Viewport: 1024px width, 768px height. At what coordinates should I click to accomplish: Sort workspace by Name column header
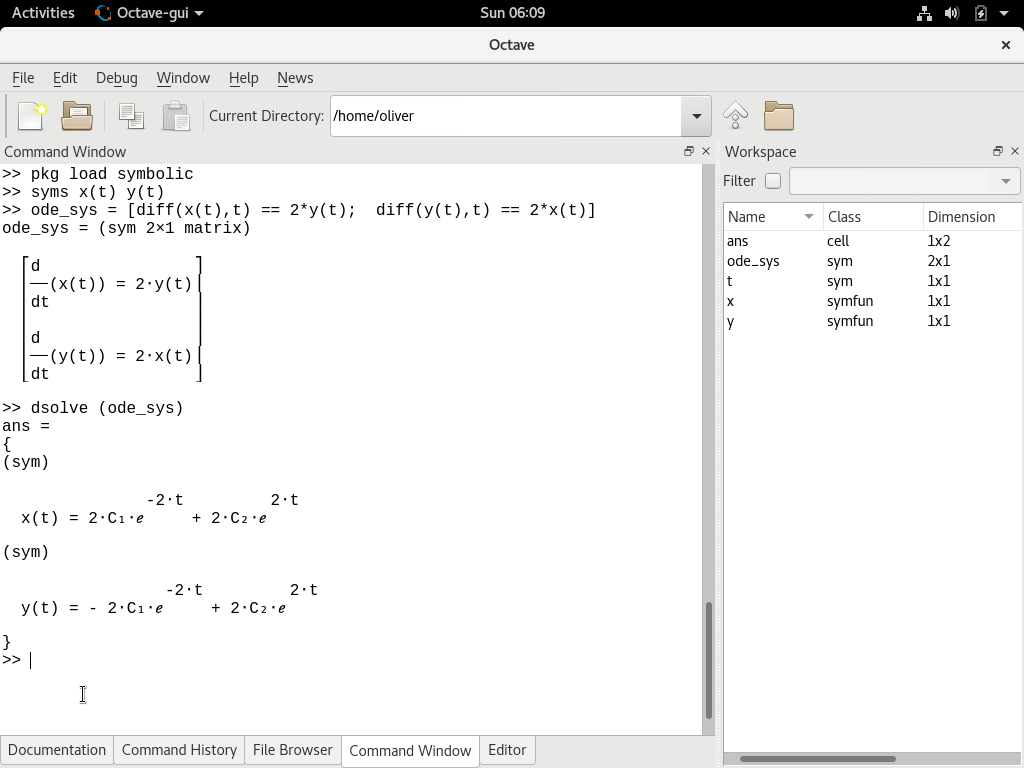click(x=772, y=217)
